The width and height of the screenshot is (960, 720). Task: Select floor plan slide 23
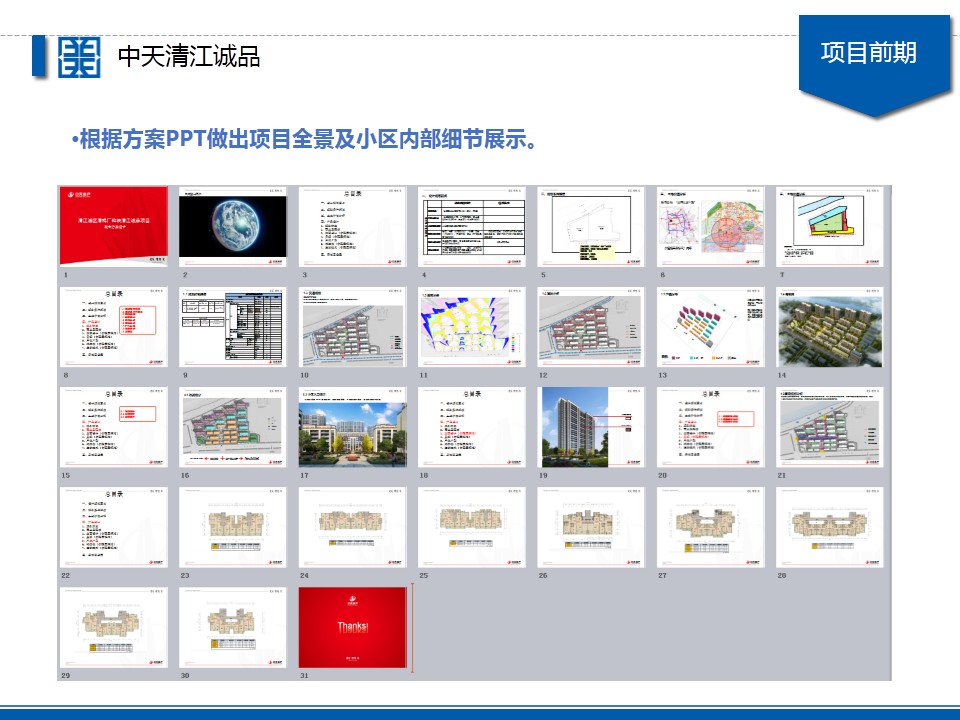click(x=233, y=527)
